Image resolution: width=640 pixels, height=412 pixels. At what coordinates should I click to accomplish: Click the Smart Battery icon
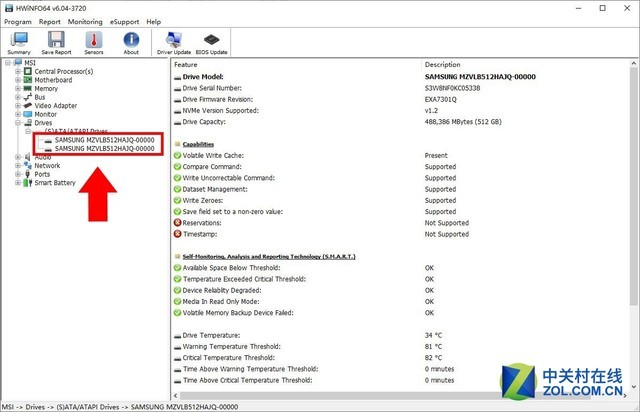click(x=27, y=183)
